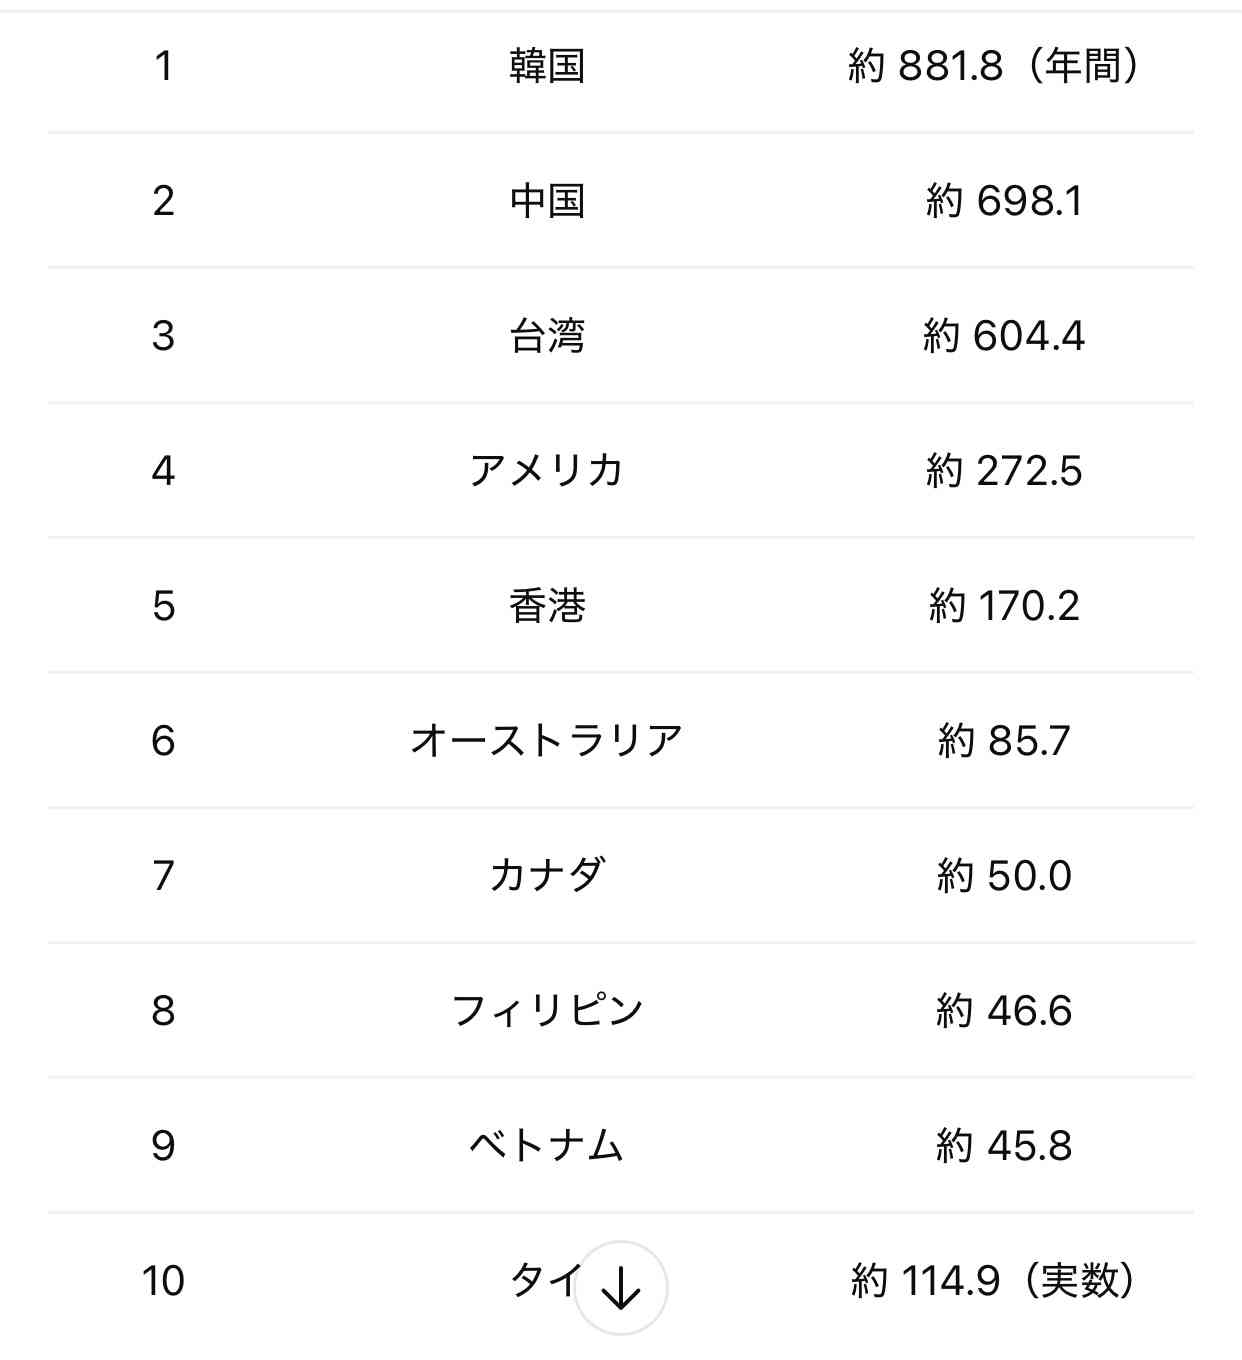
Task: Select the 中国 country cell
Action: [x=547, y=201]
